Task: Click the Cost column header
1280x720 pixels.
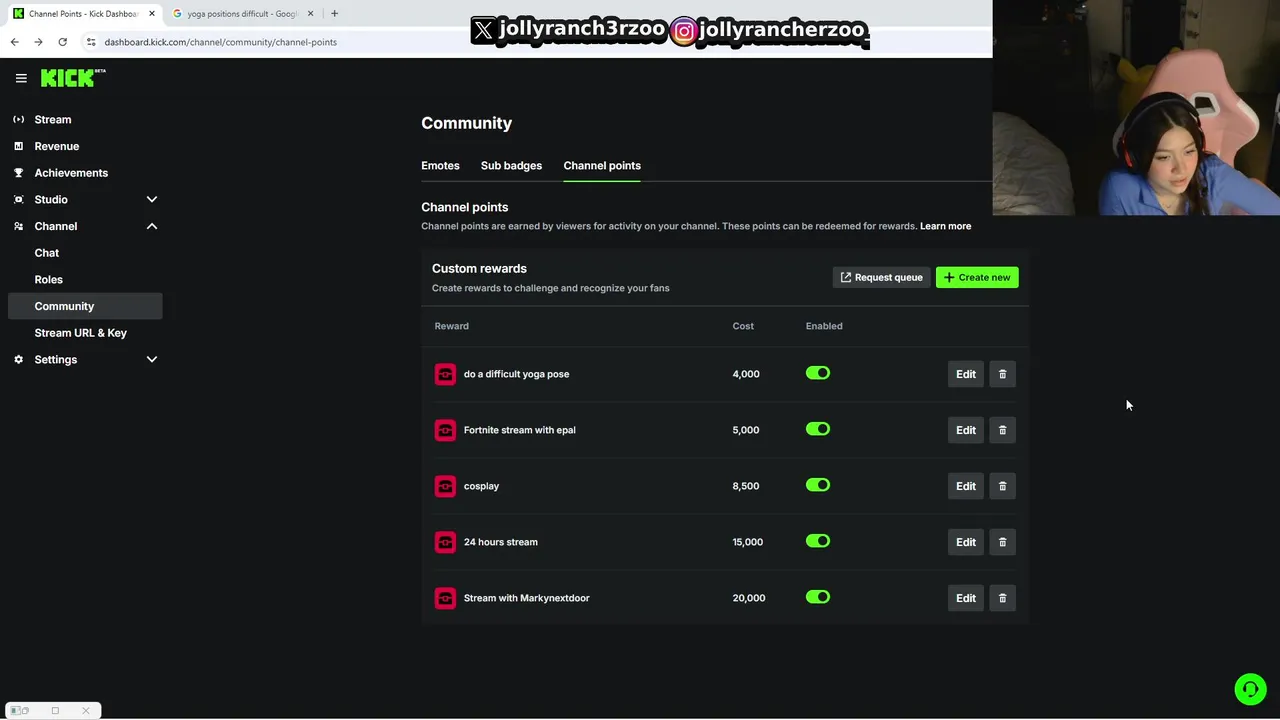Action: click(743, 326)
